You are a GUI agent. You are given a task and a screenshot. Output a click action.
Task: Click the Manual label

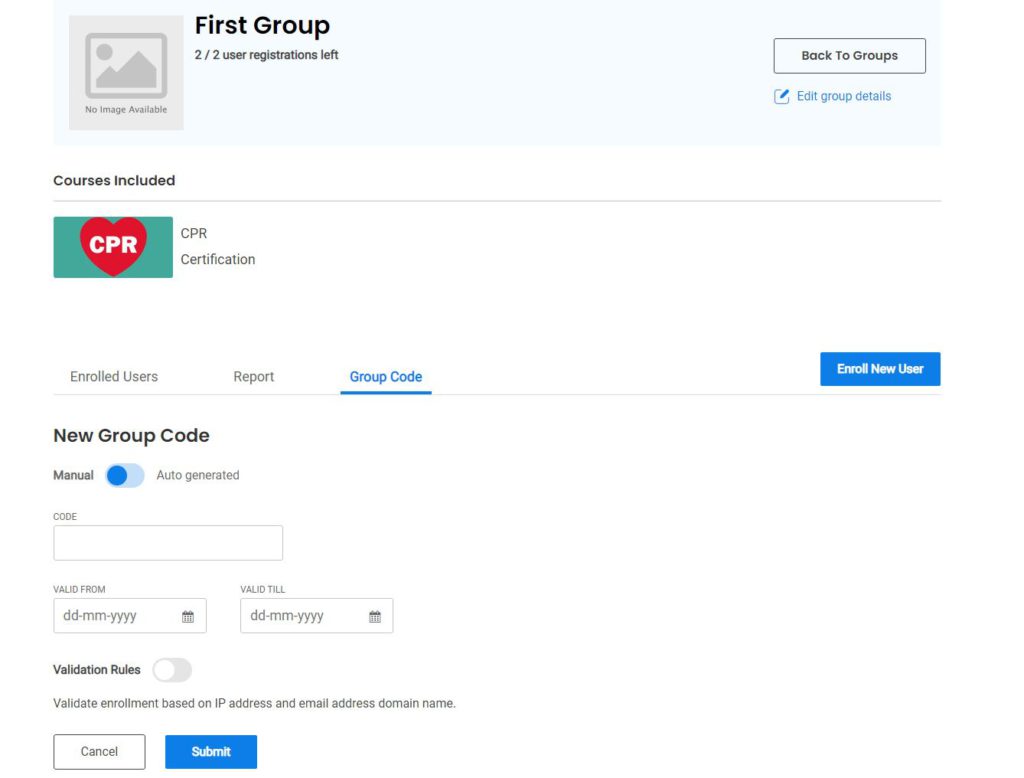73,476
